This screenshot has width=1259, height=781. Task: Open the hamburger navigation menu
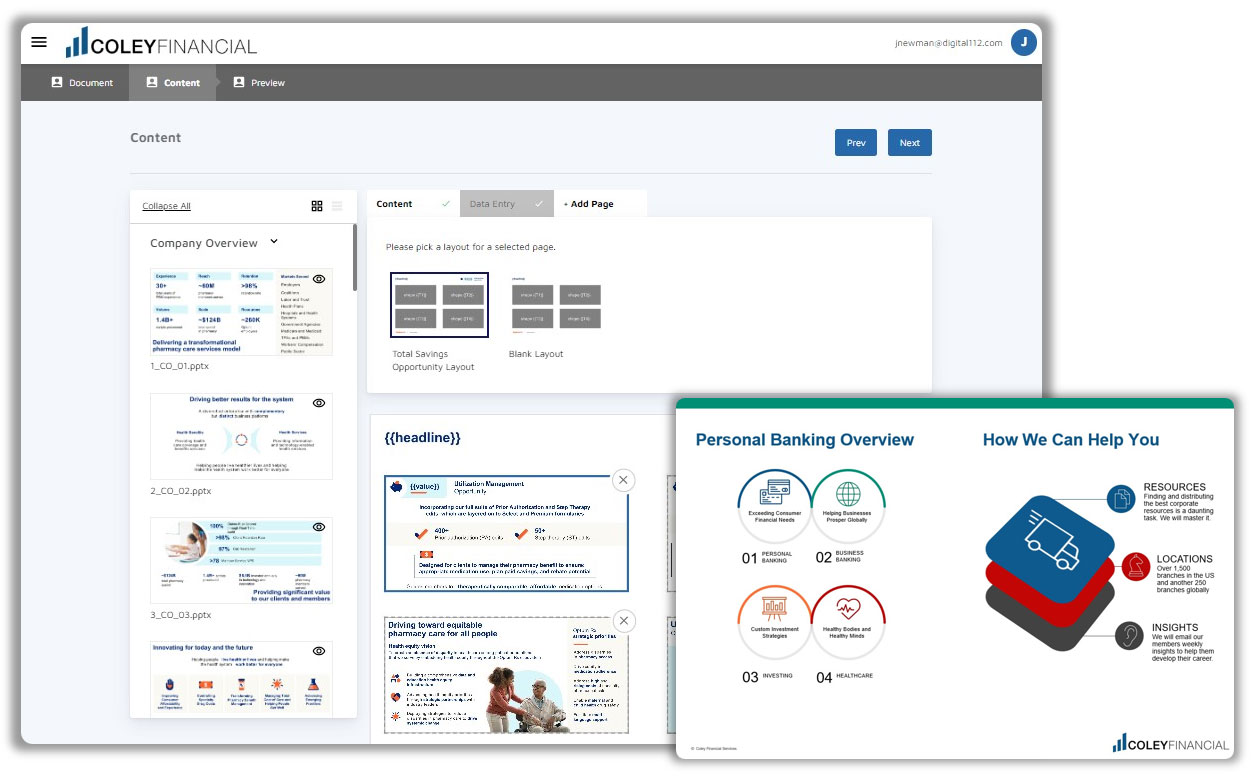pos(39,42)
